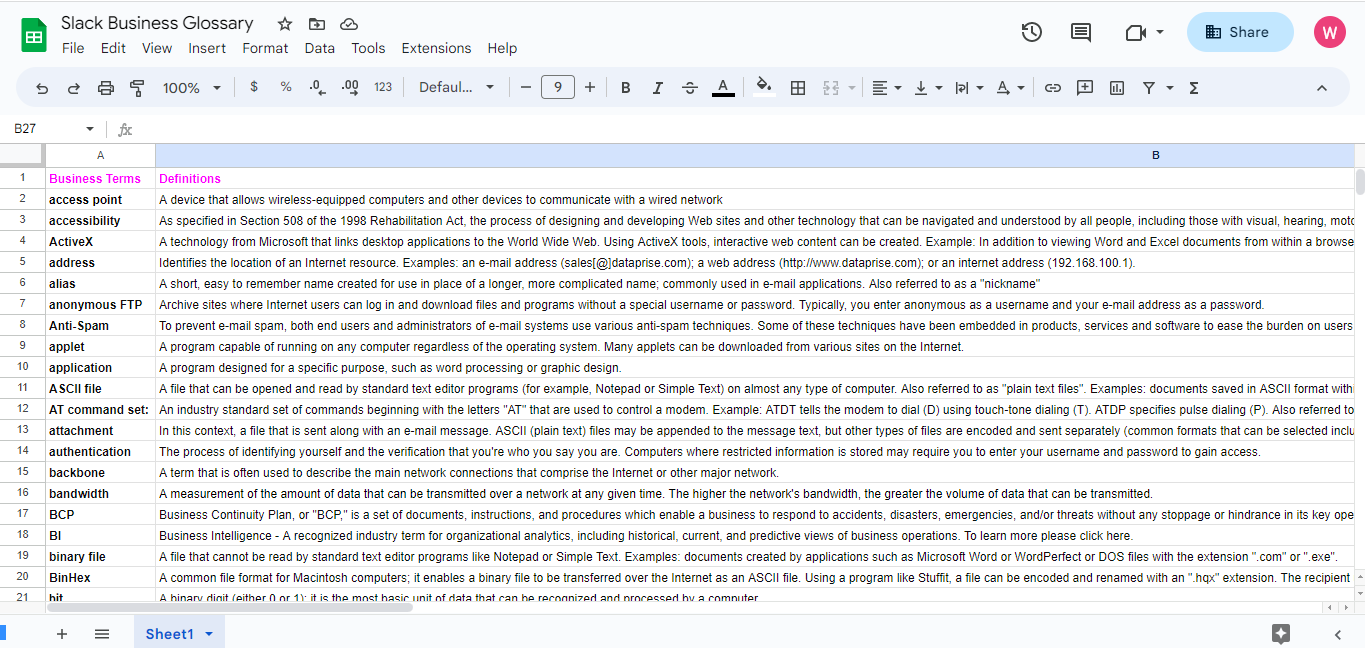Image resolution: width=1365 pixels, height=648 pixels.
Task: Open the Extensions menu
Action: [x=436, y=48]
